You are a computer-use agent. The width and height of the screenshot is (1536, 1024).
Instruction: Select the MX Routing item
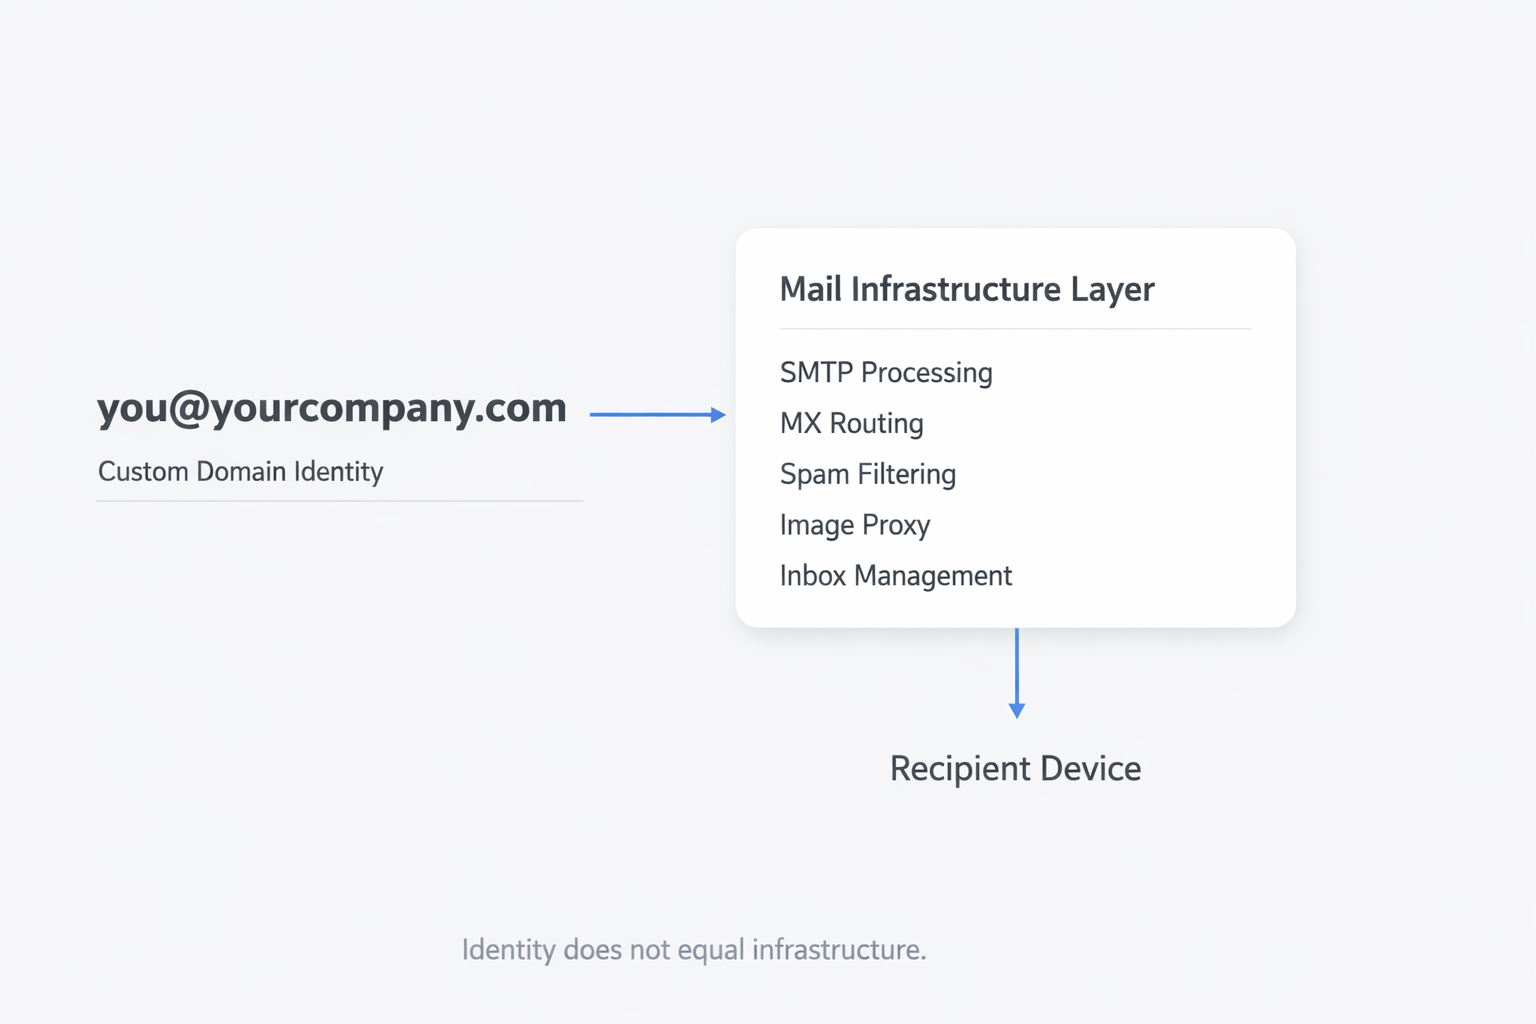click(x=851, y=423)
